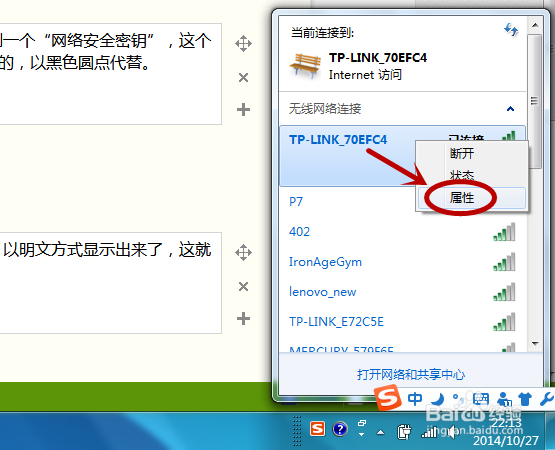This screenshot has width=555, height=450.
Task: Show hidden tray icons arrow
Action: coord(381,432)
